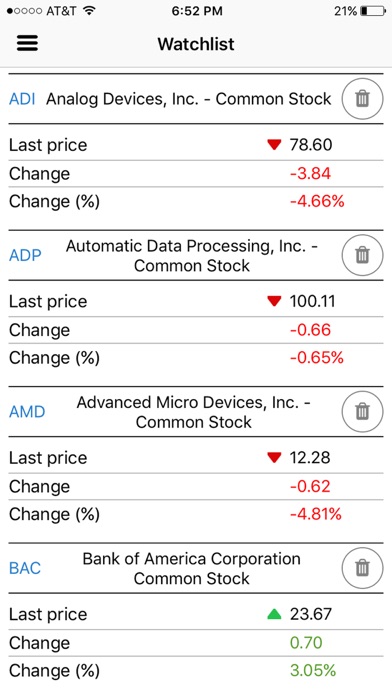Remove ADP using its trash icon
The image size is (392, 696).
tap(362, 255)
